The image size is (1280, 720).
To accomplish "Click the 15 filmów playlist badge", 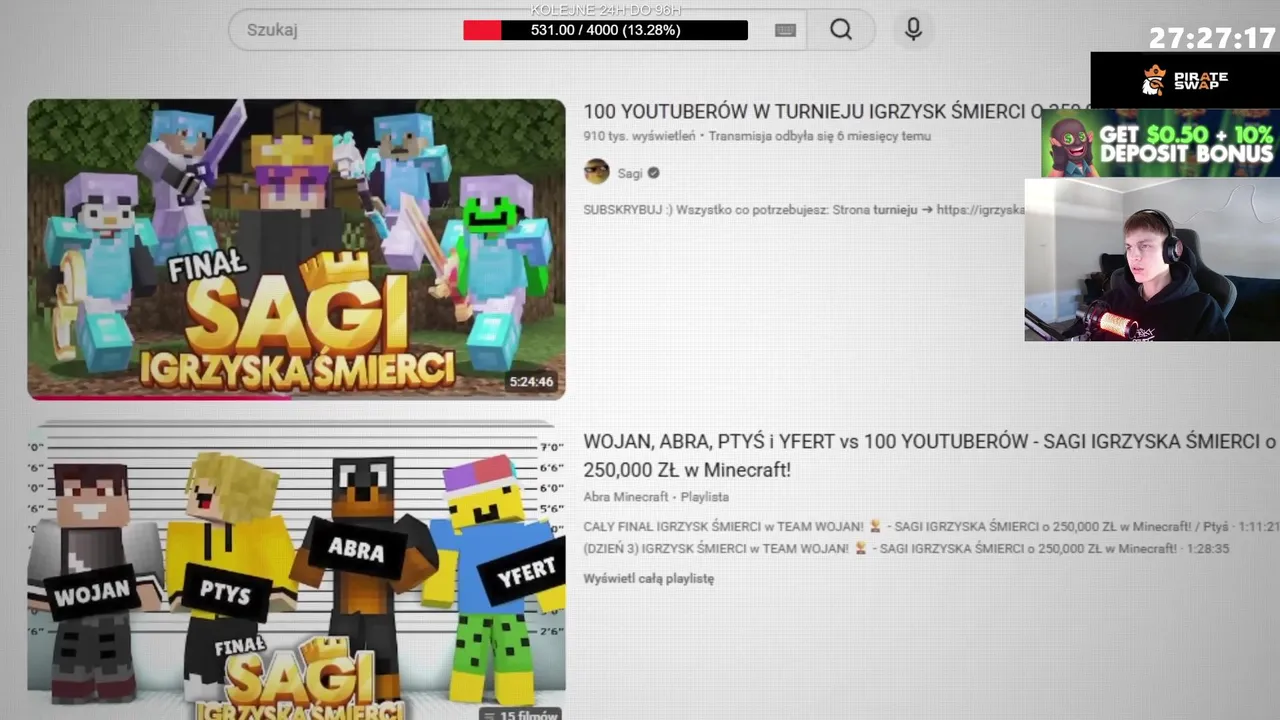I will [x=519, y=715].
